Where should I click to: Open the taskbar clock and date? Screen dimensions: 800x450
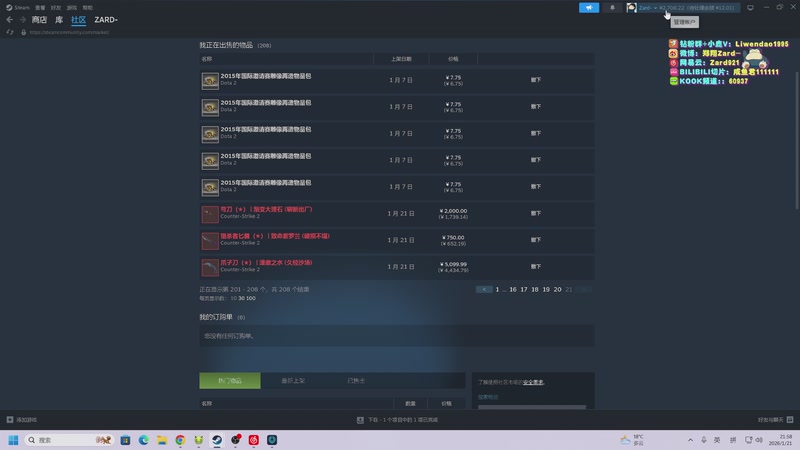coord(781,440)
